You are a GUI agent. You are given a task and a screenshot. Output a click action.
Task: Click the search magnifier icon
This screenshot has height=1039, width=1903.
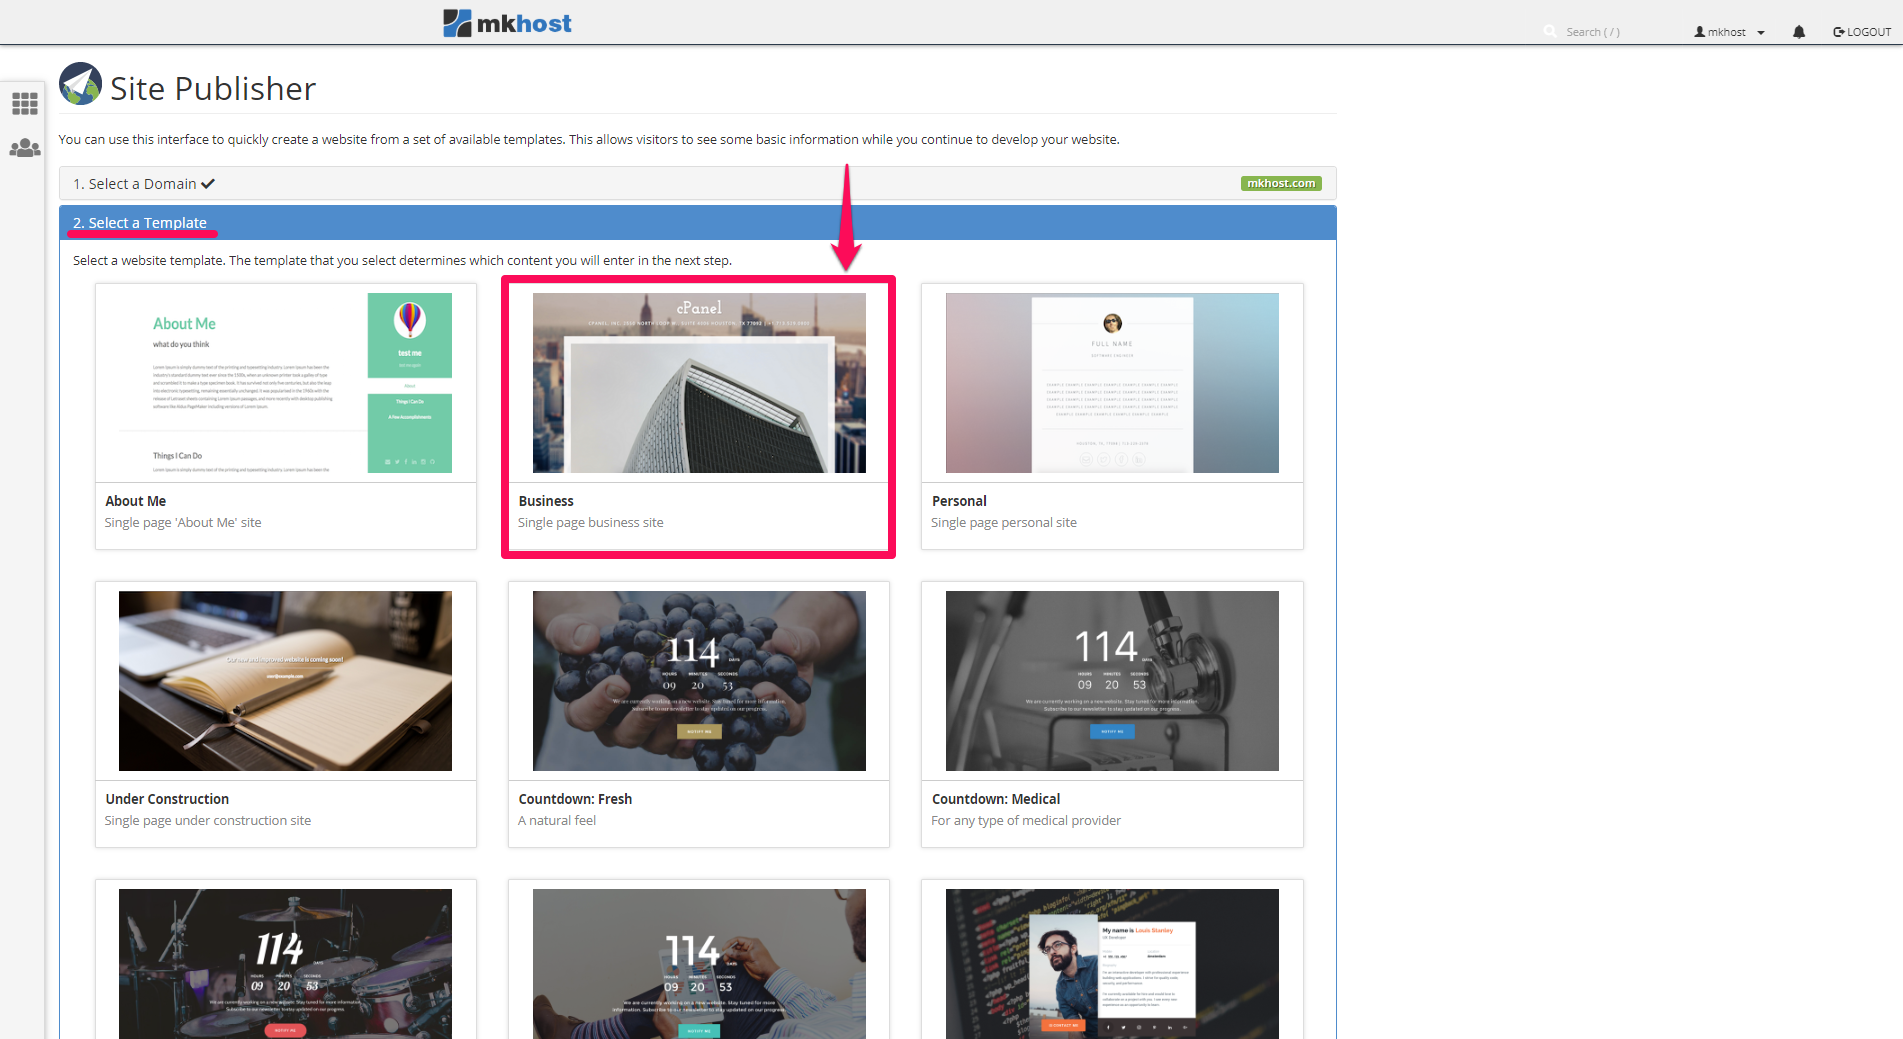coord(1549,32)
